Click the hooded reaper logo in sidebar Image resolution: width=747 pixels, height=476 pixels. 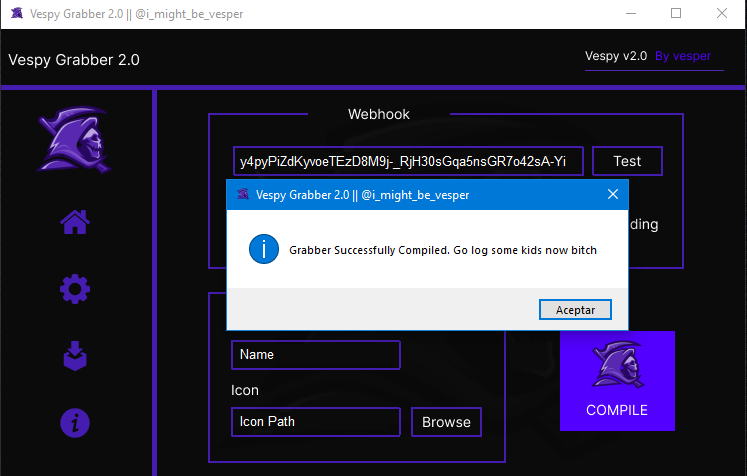click(x=74, y=140)
